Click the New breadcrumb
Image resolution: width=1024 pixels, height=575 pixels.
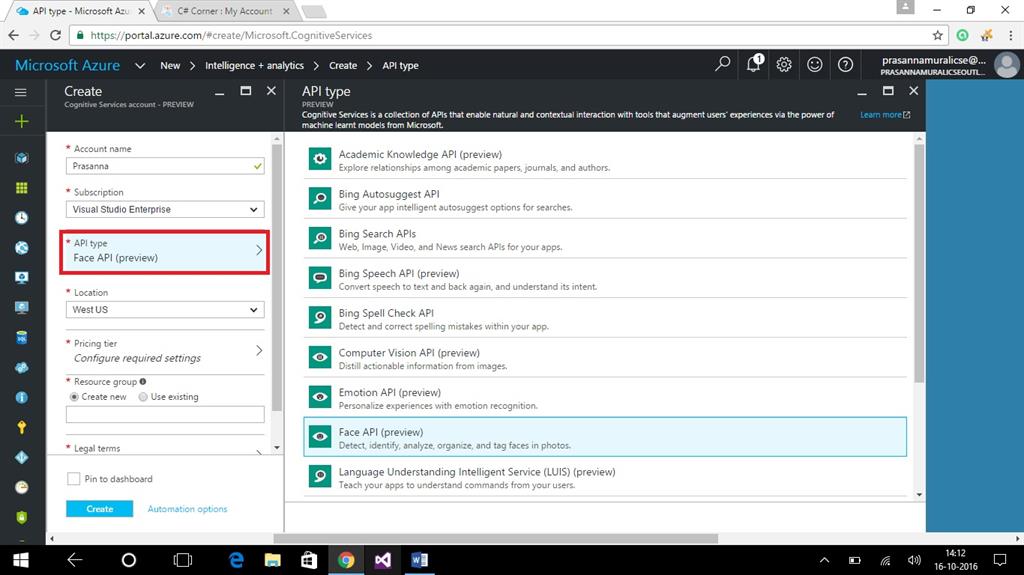click(x=170, y=65)
